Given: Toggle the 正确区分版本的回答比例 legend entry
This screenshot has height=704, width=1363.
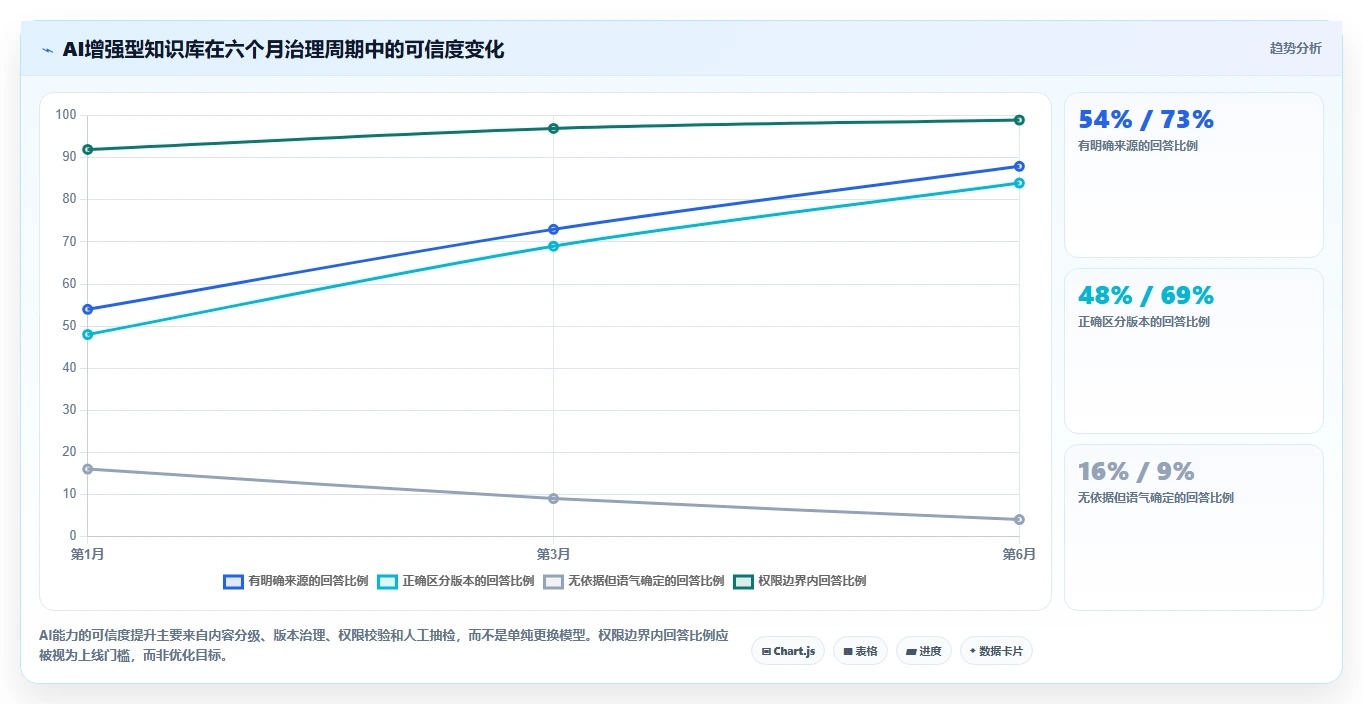Looking at the screenshot, I should (x=455, y=581).
